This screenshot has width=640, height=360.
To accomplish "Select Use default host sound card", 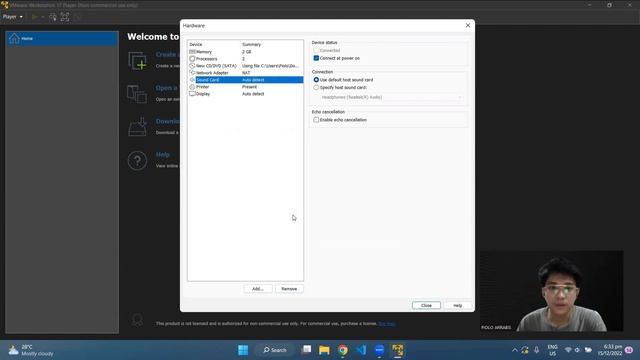I will [x=316, y=80].
